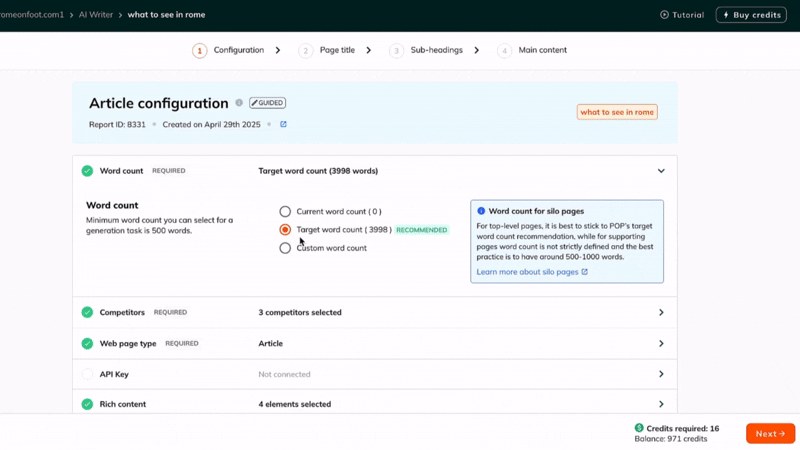Click the chevron arrow after Page title step
The width and height of the screenshot is (800, 450).
pyautogui.click(x=368, y=50)
